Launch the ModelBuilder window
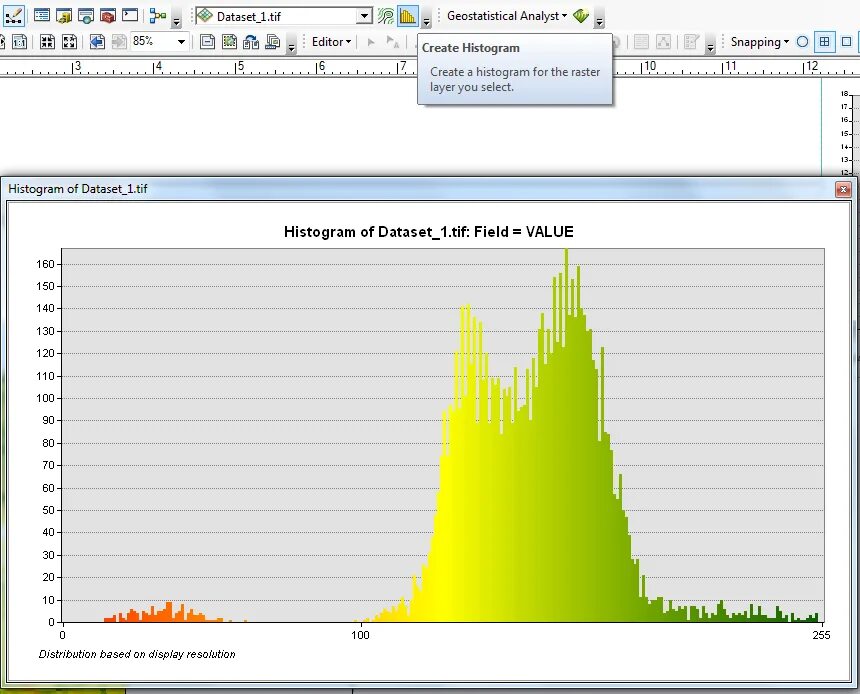 157,16
